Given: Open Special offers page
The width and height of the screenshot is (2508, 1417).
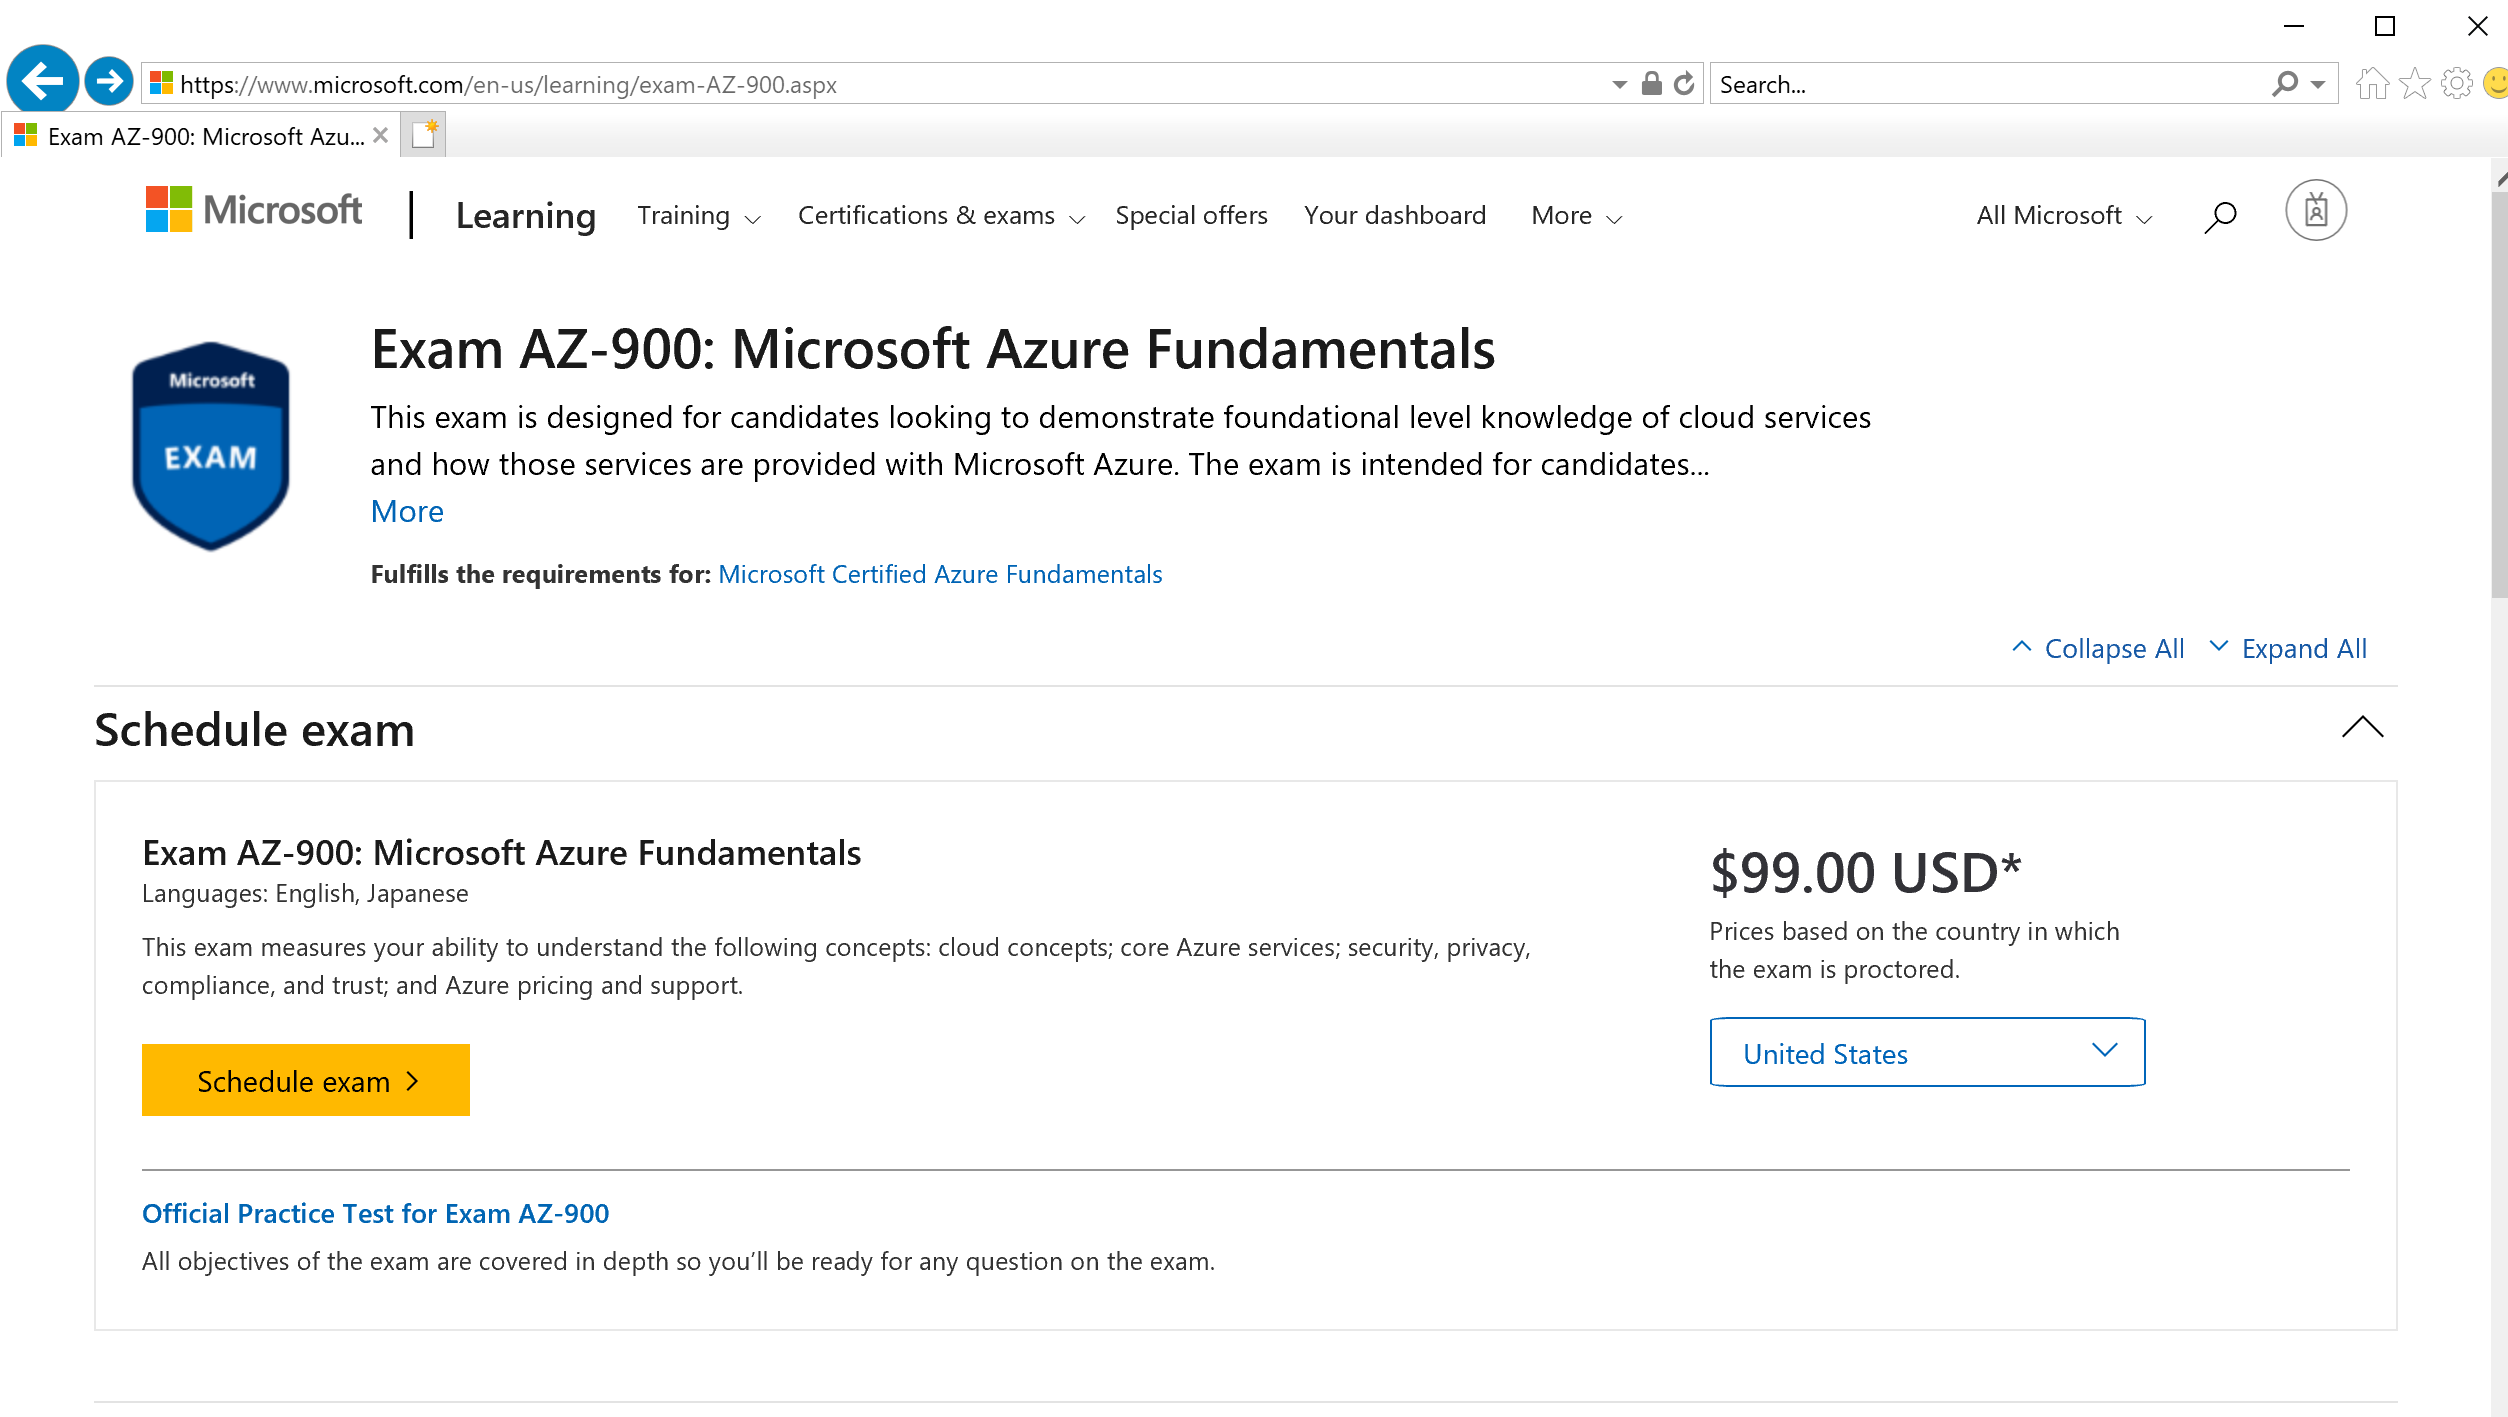Looking at the screenshot, I should click(x=1191, y=215).
